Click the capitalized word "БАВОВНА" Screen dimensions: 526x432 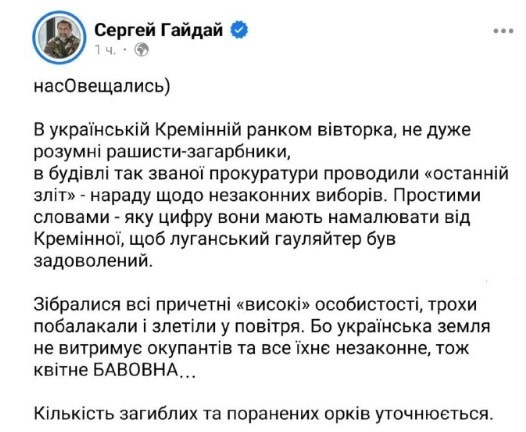point(135,370)
